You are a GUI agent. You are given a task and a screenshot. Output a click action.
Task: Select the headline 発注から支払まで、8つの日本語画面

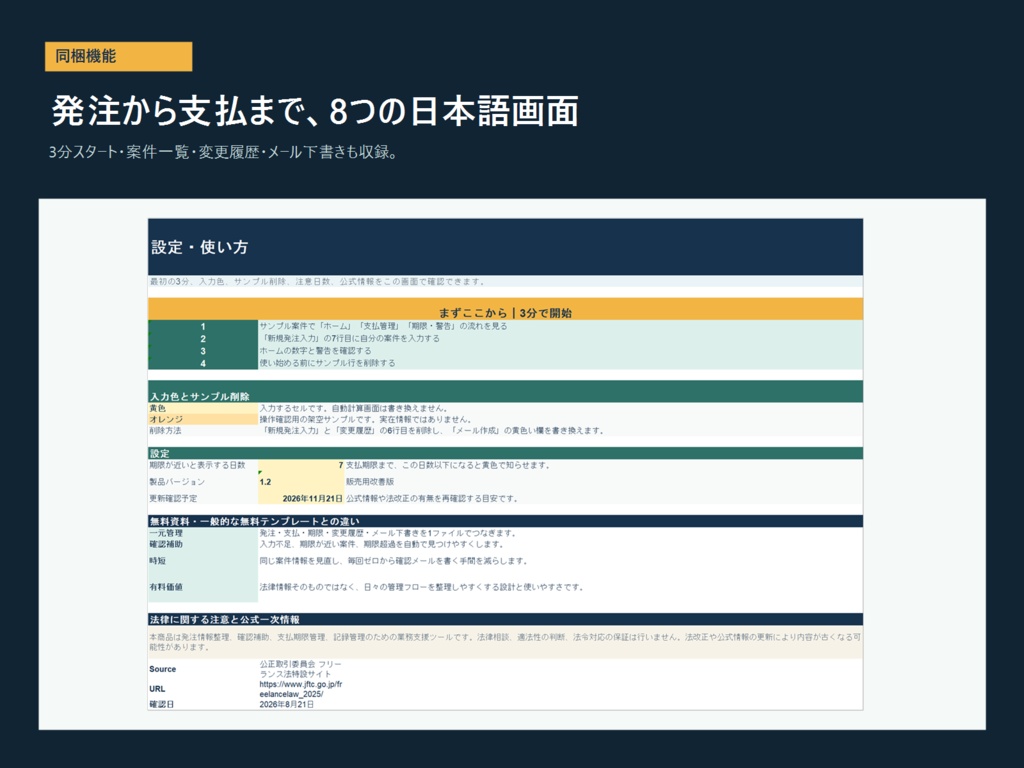pos(315,110)
